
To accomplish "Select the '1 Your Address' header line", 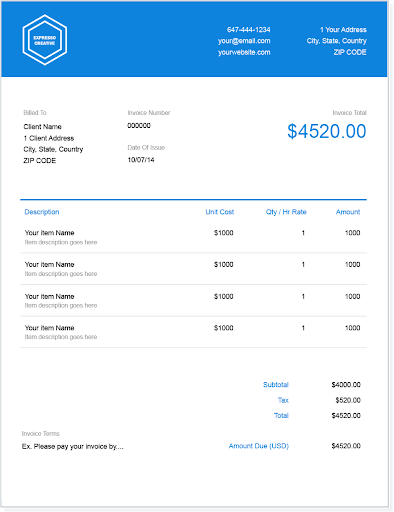I will 343,30.
